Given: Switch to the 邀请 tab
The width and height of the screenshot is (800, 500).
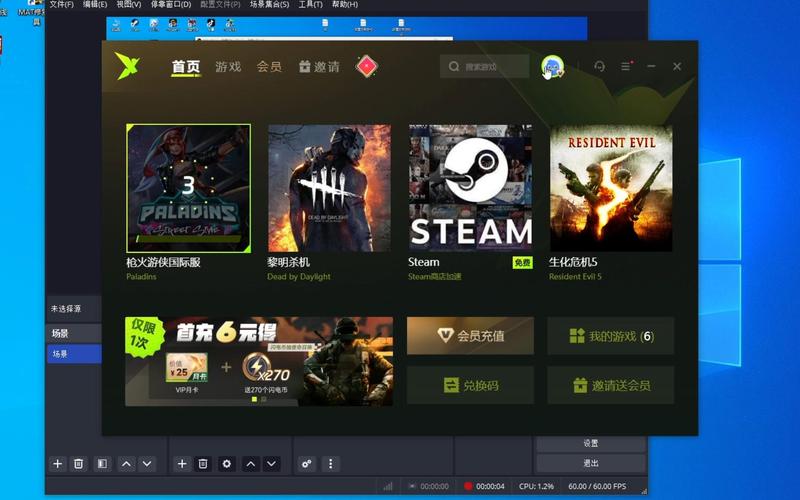Looking at the screenshot, I should pyautogui.click(x=319, y=67).
